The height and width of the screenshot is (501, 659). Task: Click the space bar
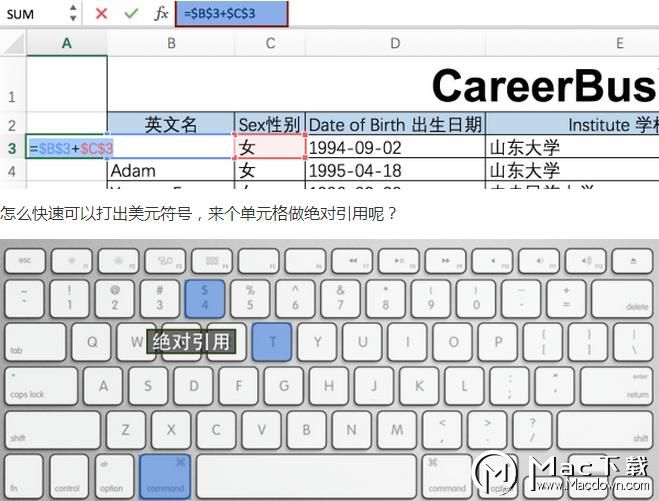pos(306,476)
